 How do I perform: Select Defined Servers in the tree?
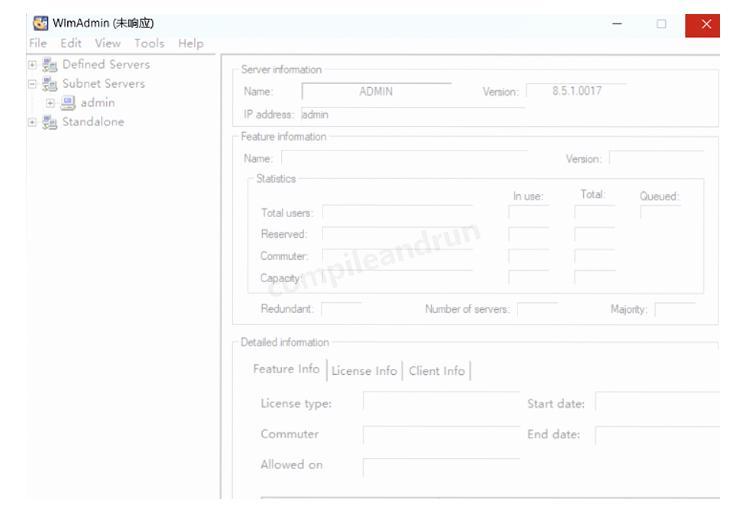[x=106, y=64]
